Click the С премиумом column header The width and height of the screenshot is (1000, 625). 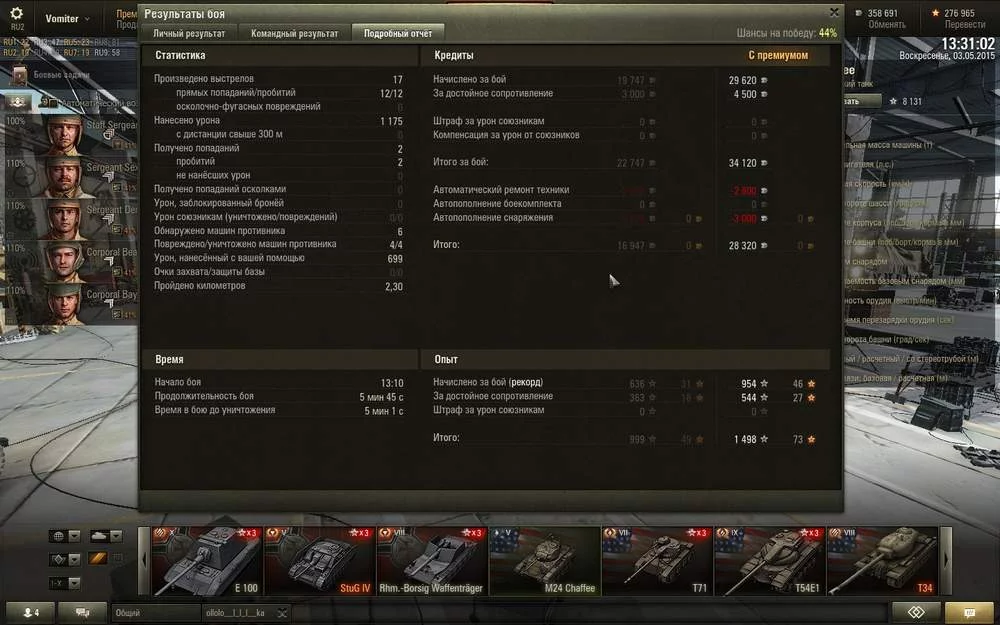coord(777,55)
